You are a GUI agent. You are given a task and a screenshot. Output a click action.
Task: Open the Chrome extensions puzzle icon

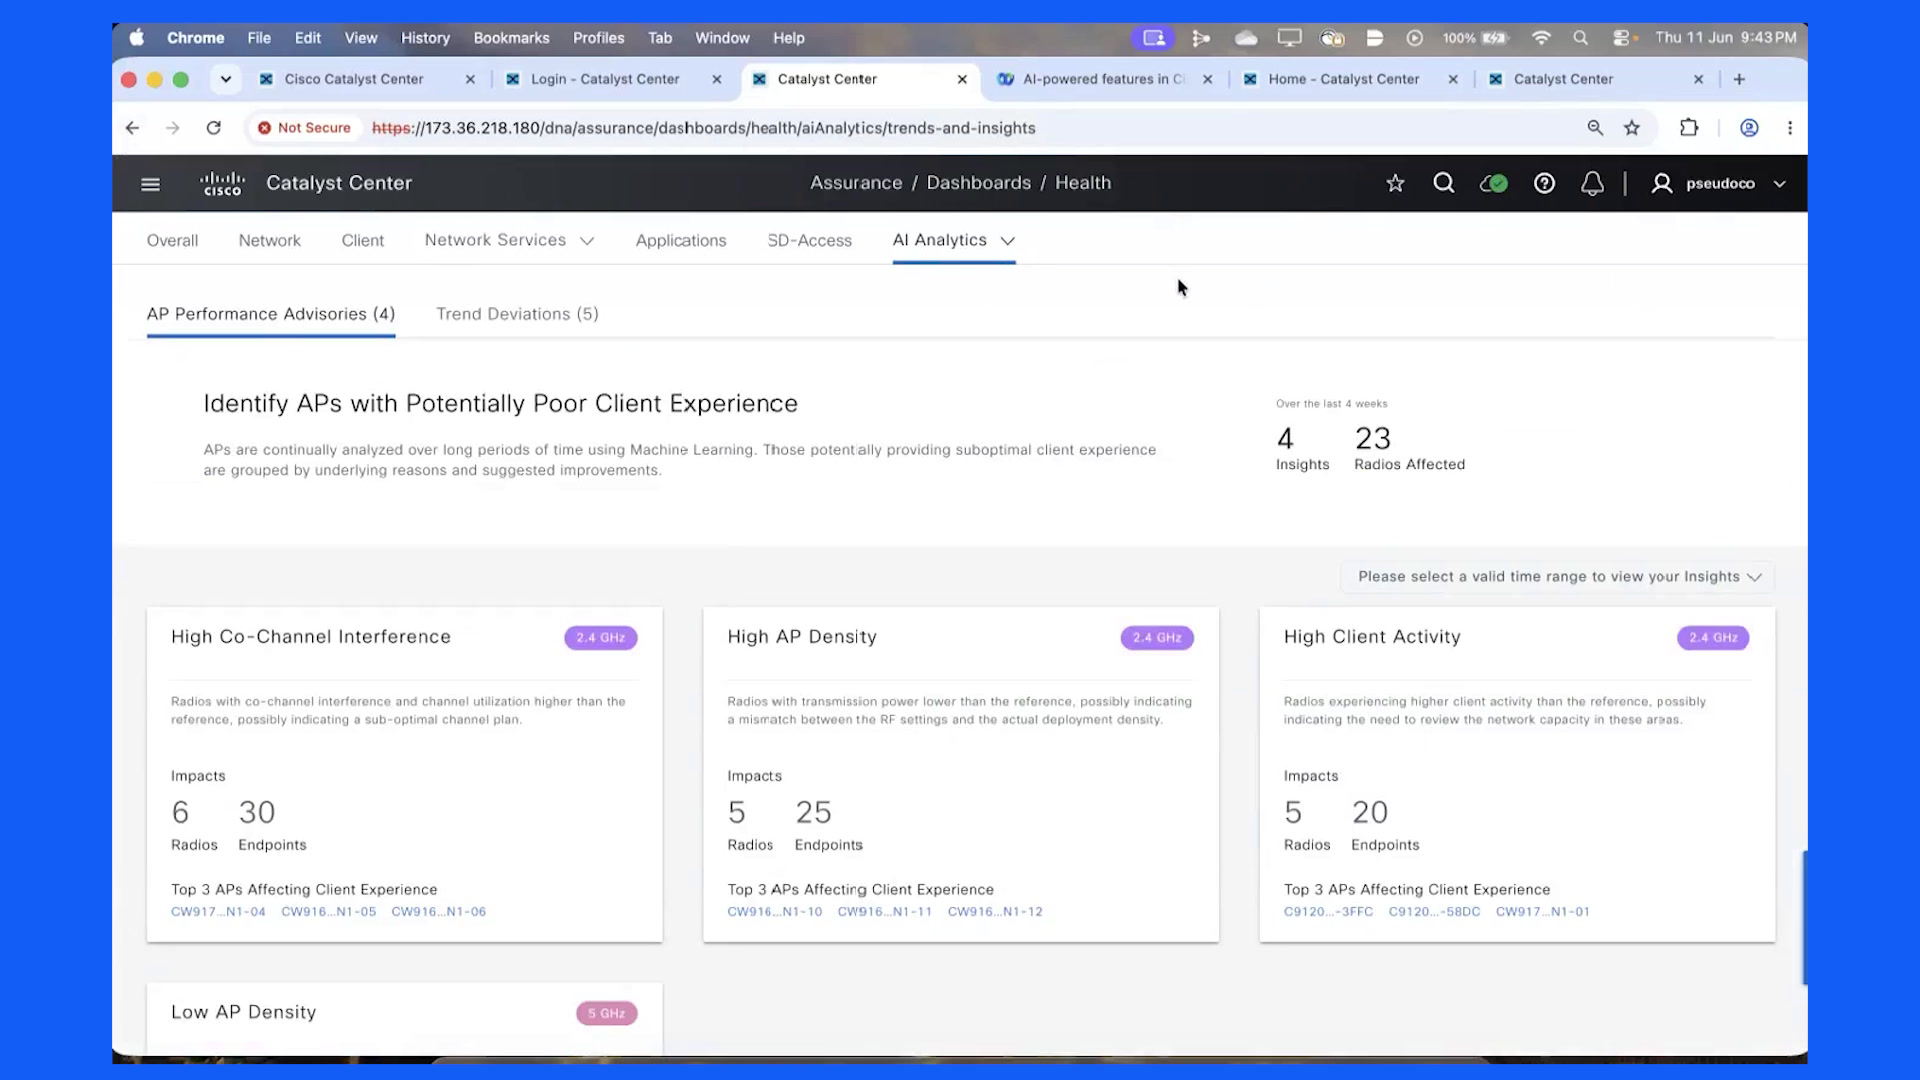click(x=1689, y=128)
